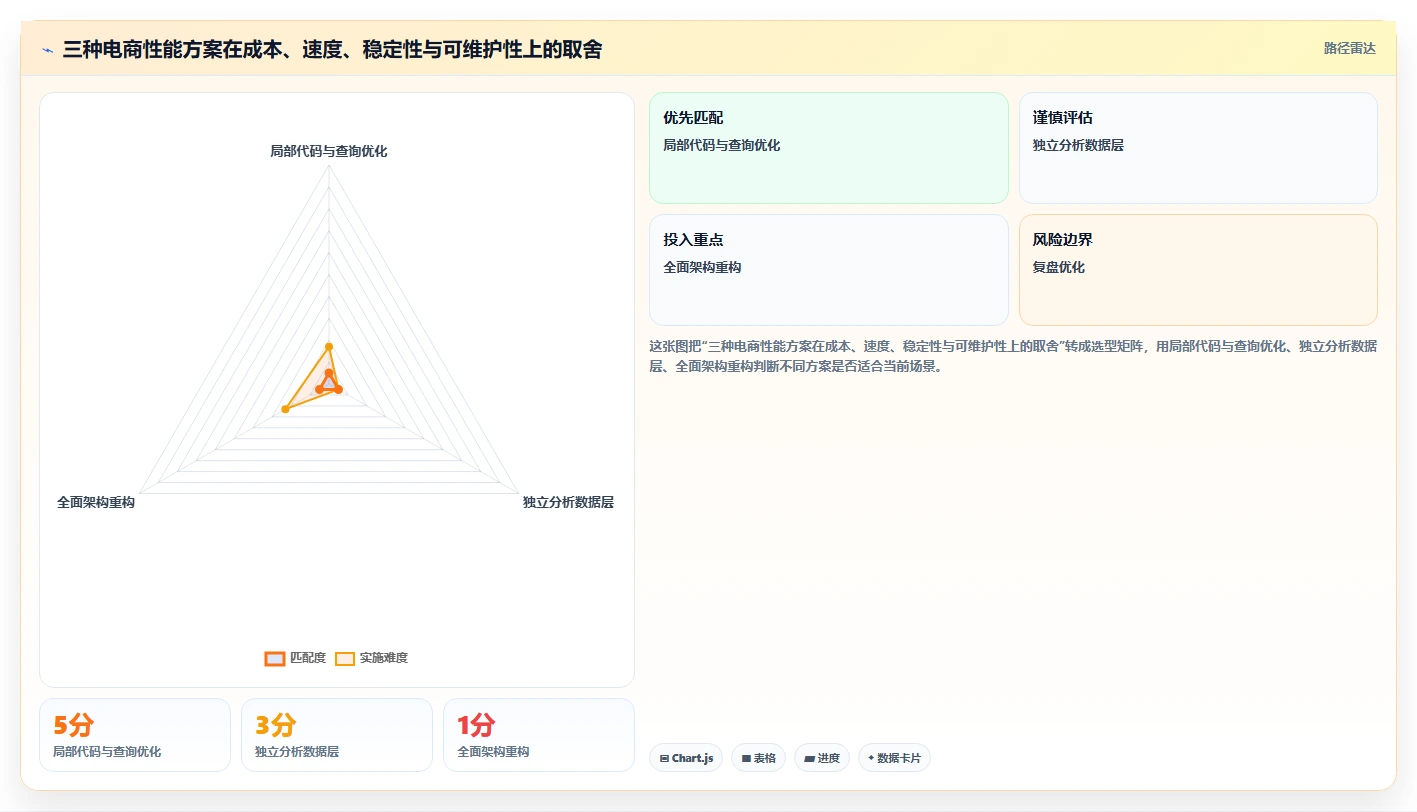Screen dimensions: 1417x812
Task: Click 复盘优化 text in 风险边界 card
Action: [x=1059, y=267]
